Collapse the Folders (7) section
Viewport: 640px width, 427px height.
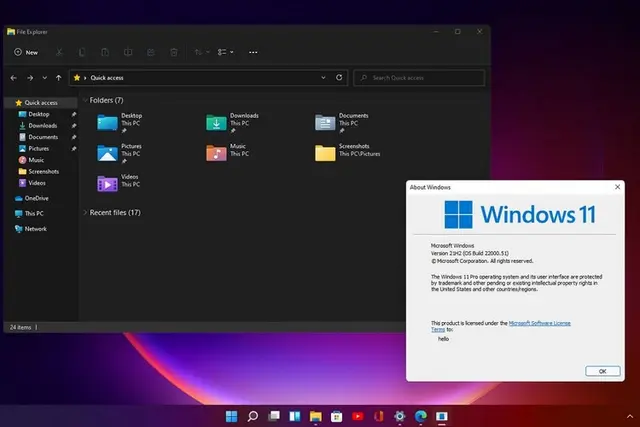click(x=85, y=100)
